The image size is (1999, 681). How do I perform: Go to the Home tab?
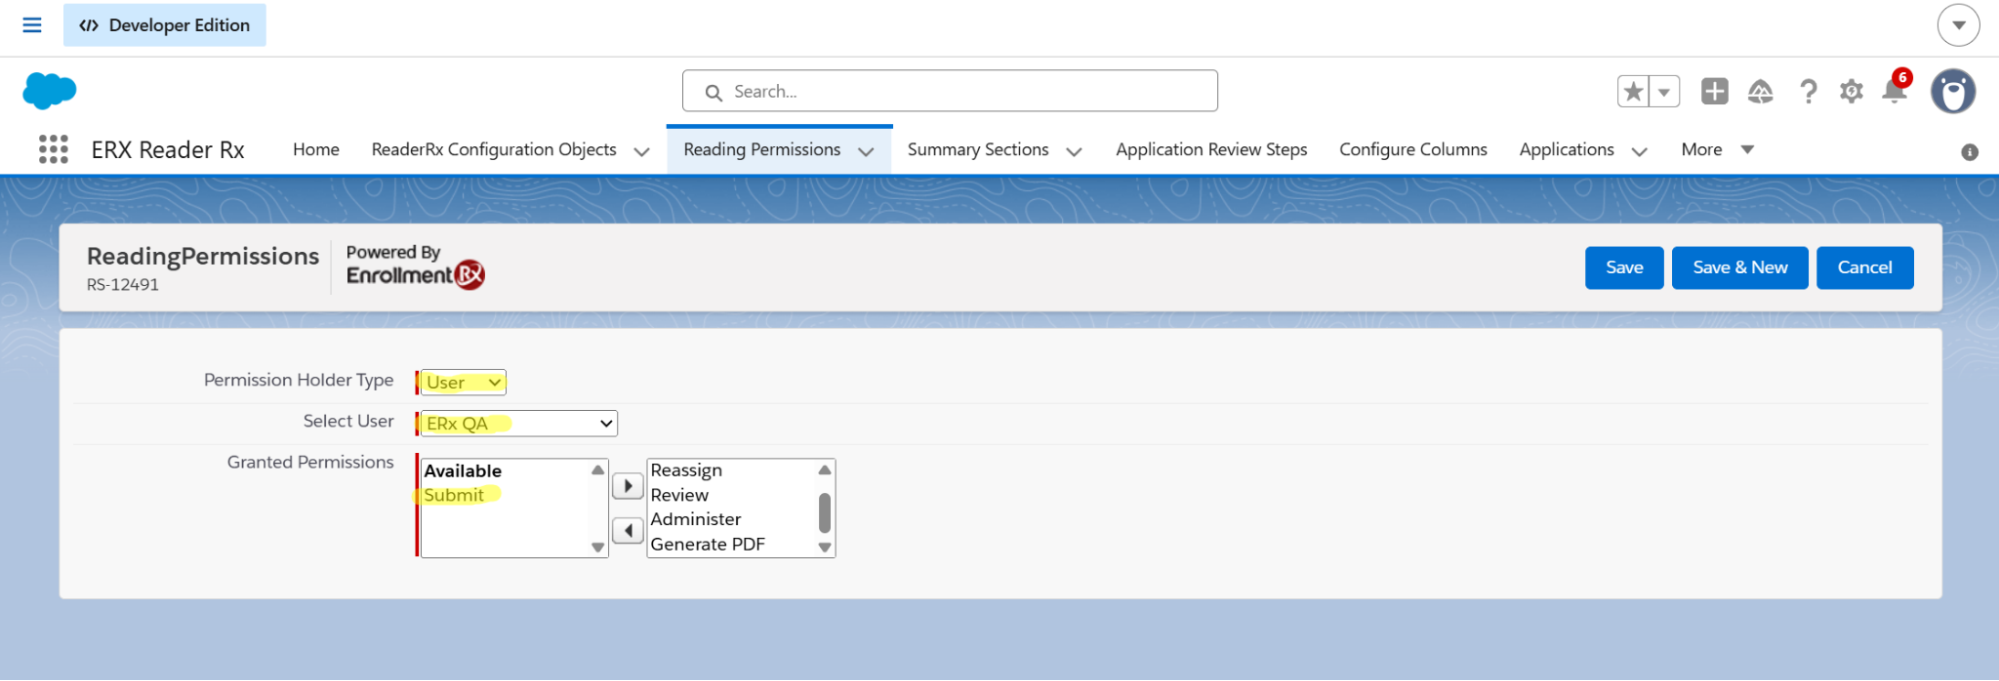click(316, 149)
